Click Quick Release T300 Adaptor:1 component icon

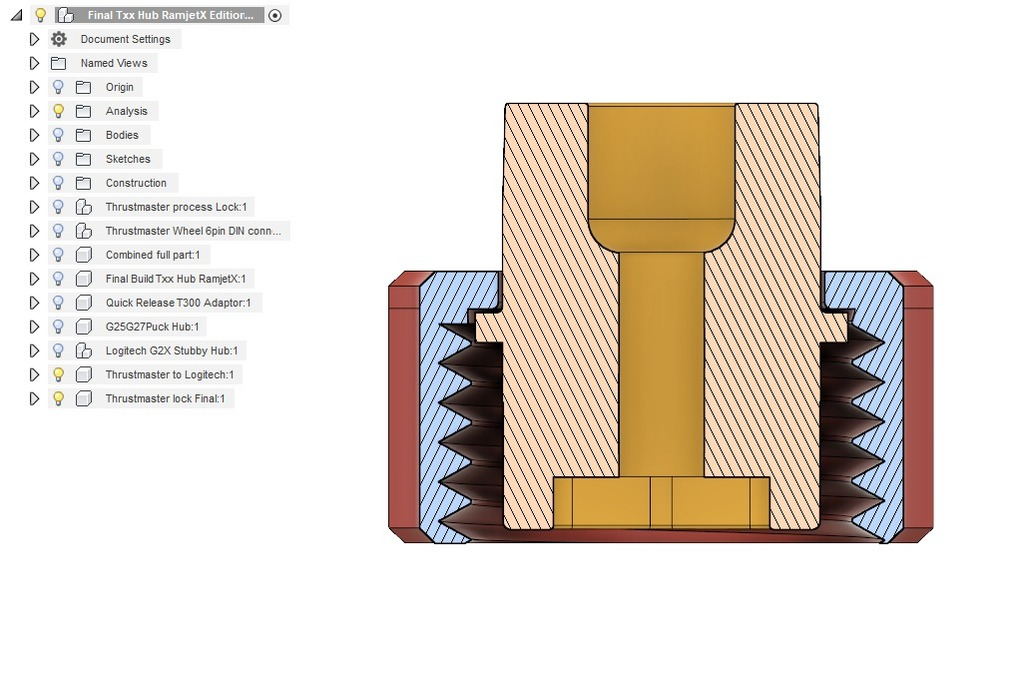84,303
